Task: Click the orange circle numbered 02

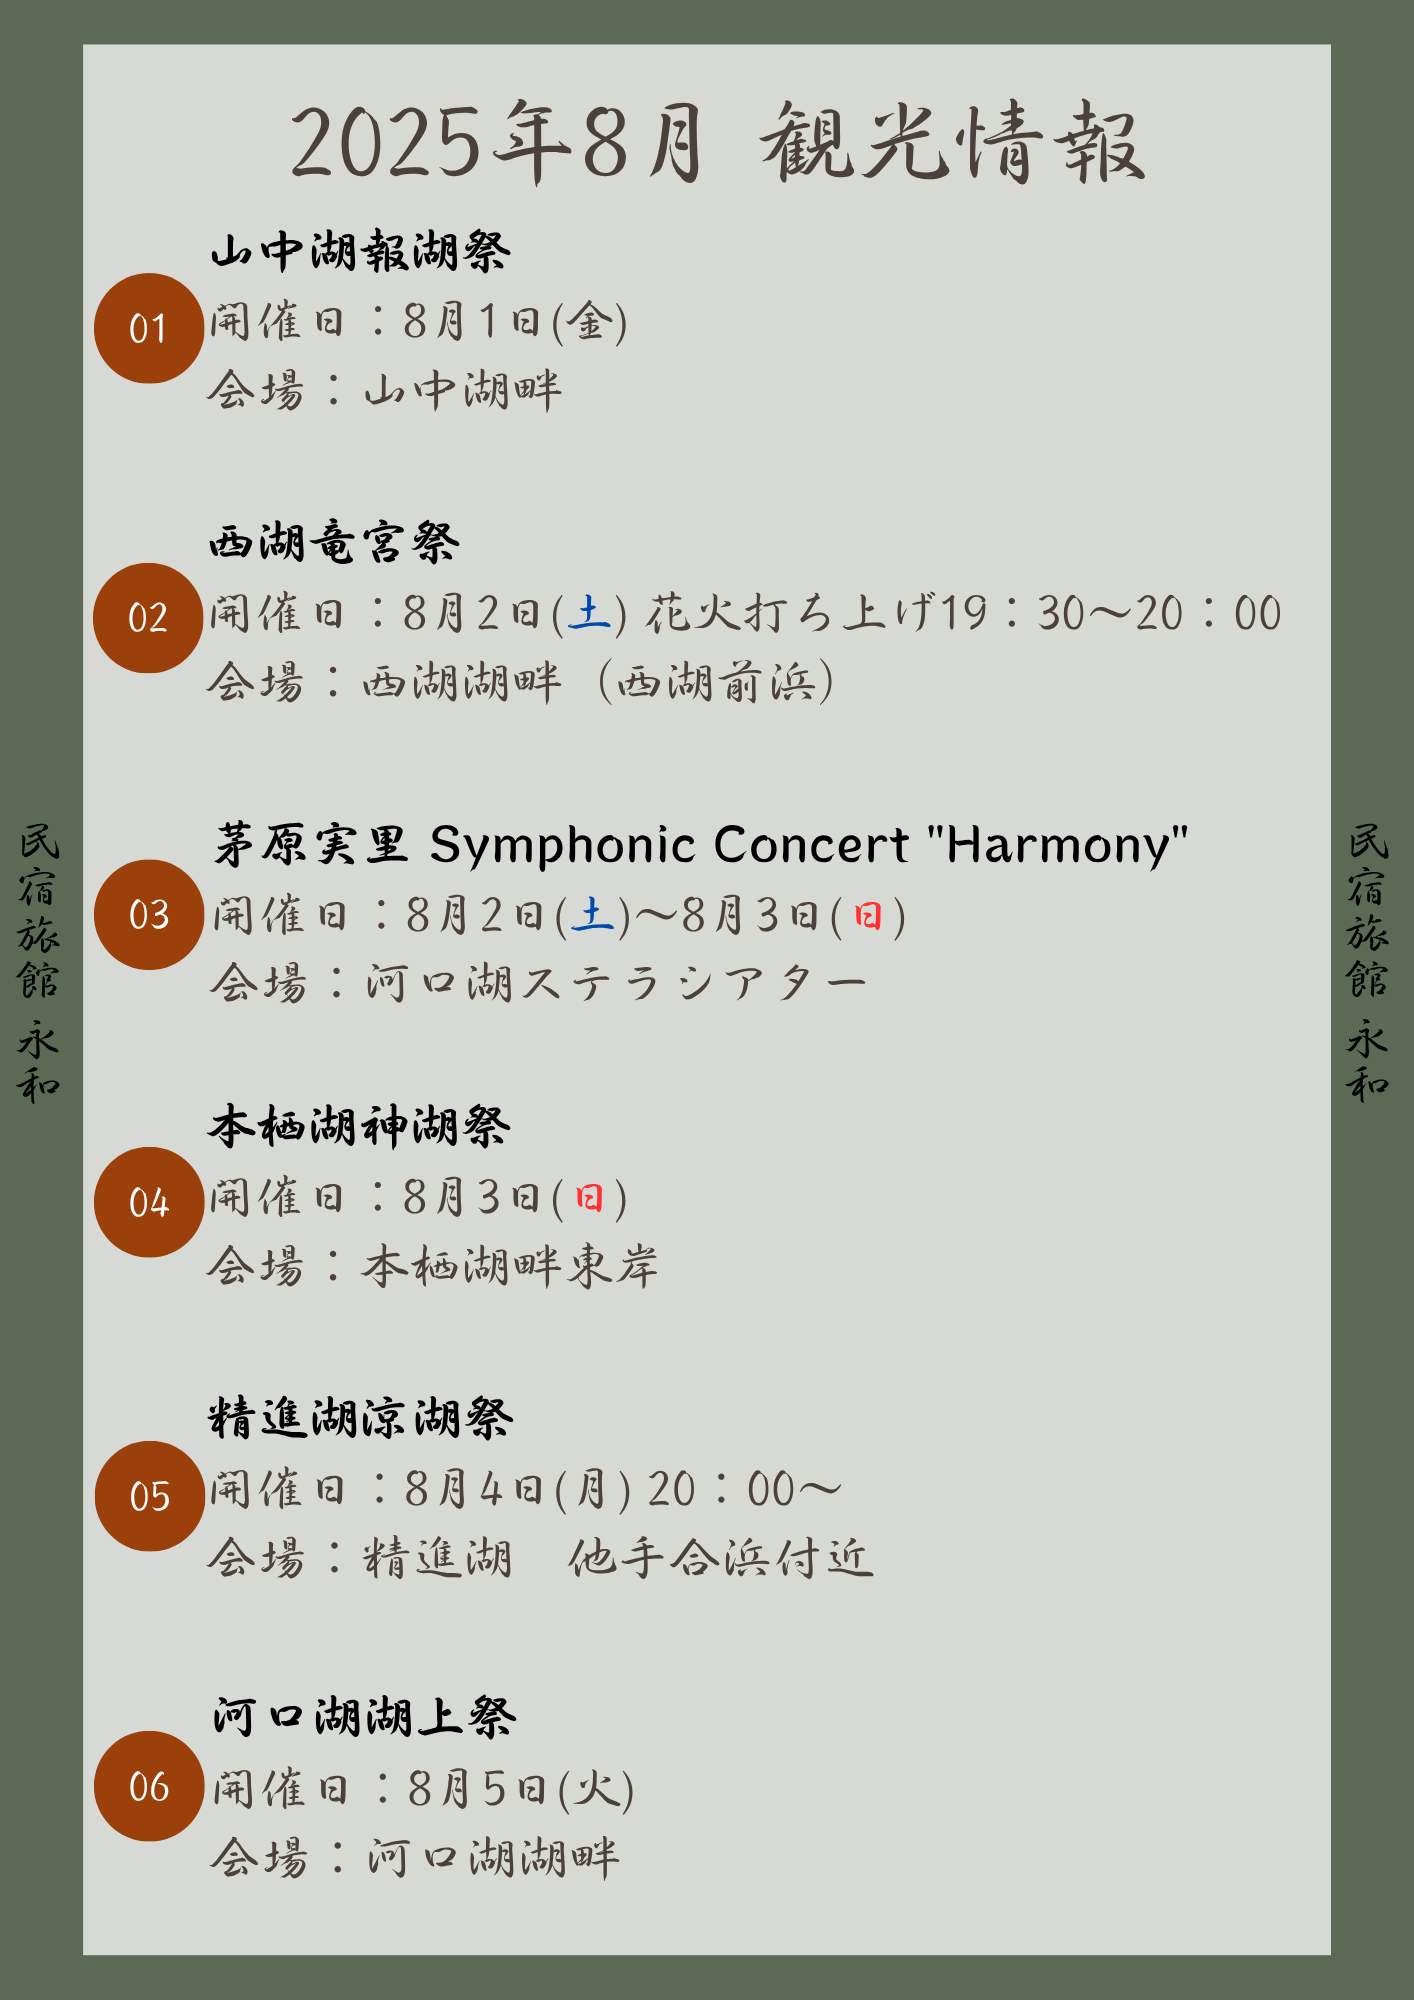Action: [148, 618]
